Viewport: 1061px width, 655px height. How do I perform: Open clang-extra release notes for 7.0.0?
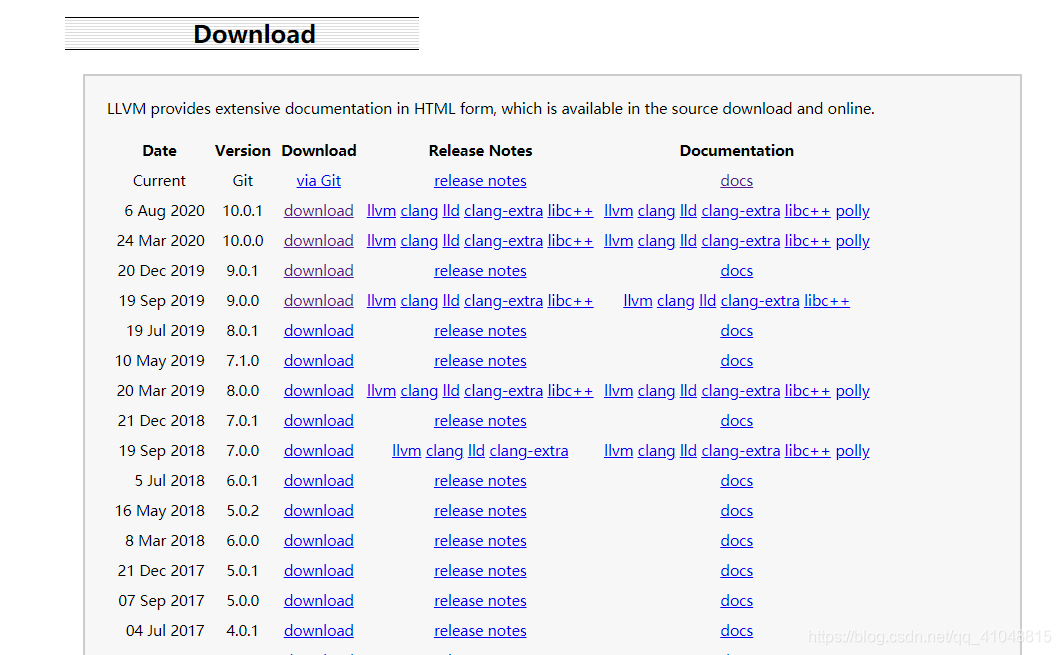529,451
